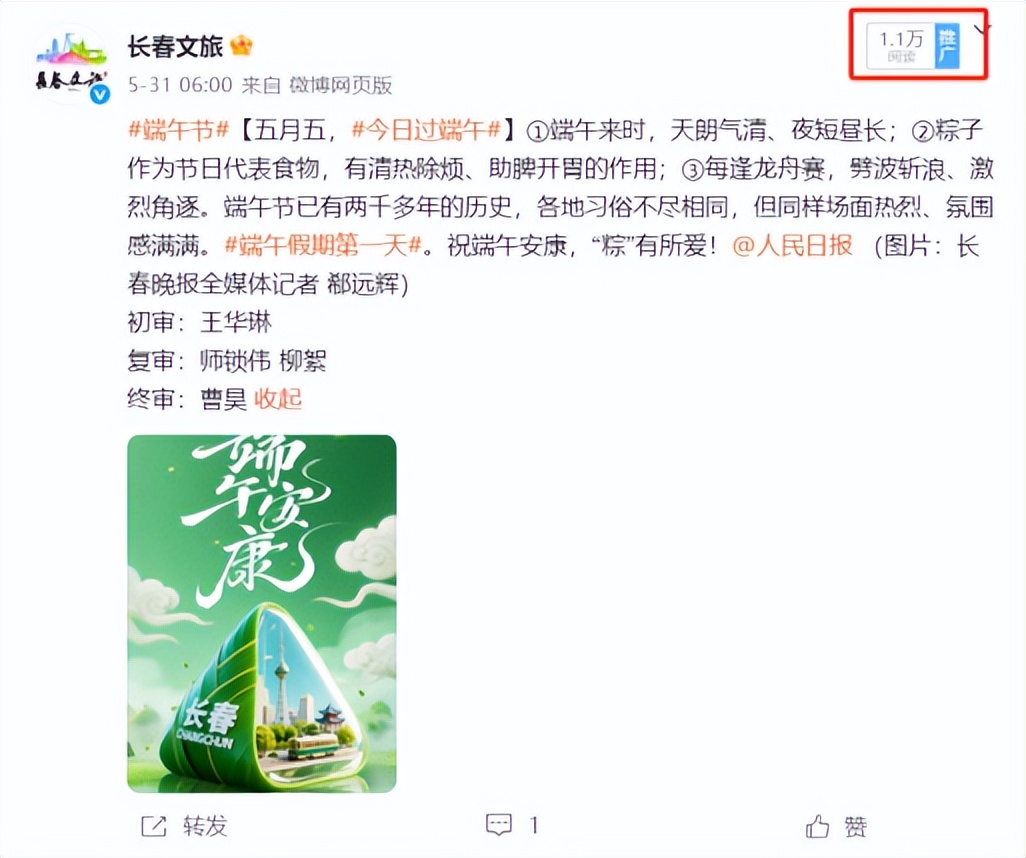Screen dimensions: 1026x858
Task: Expand the post options chevron menu
Action: [x=982, y=29]
